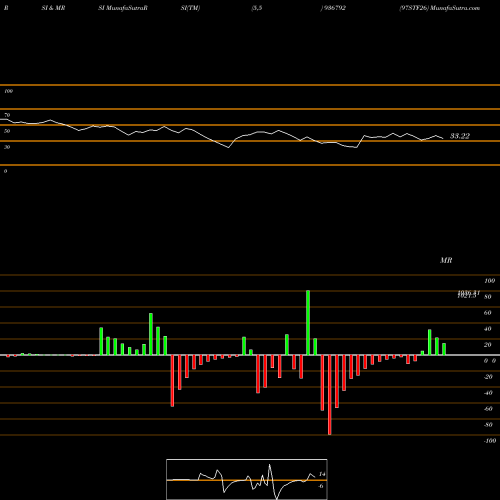This screenshot has height=500, width=500.
Task: Click the SI MunafaSutraR header text
Action: [x=123, y=8]
